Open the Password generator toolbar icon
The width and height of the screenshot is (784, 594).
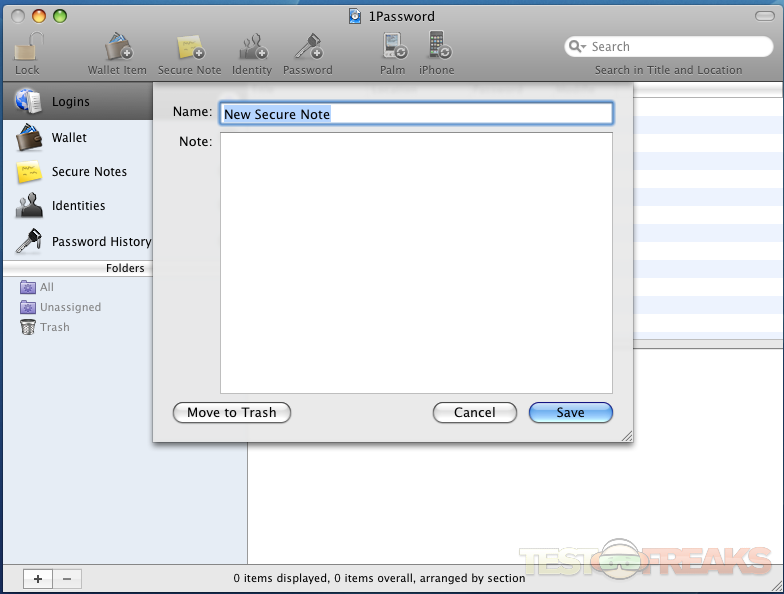point(307,47)
